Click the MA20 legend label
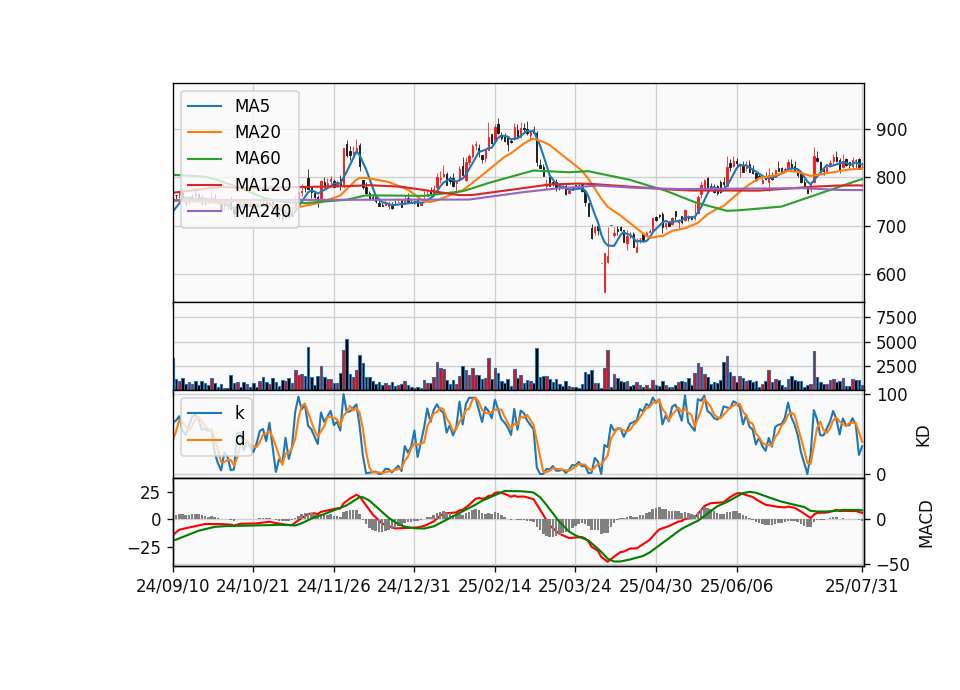960x690 pixels. 257,132
